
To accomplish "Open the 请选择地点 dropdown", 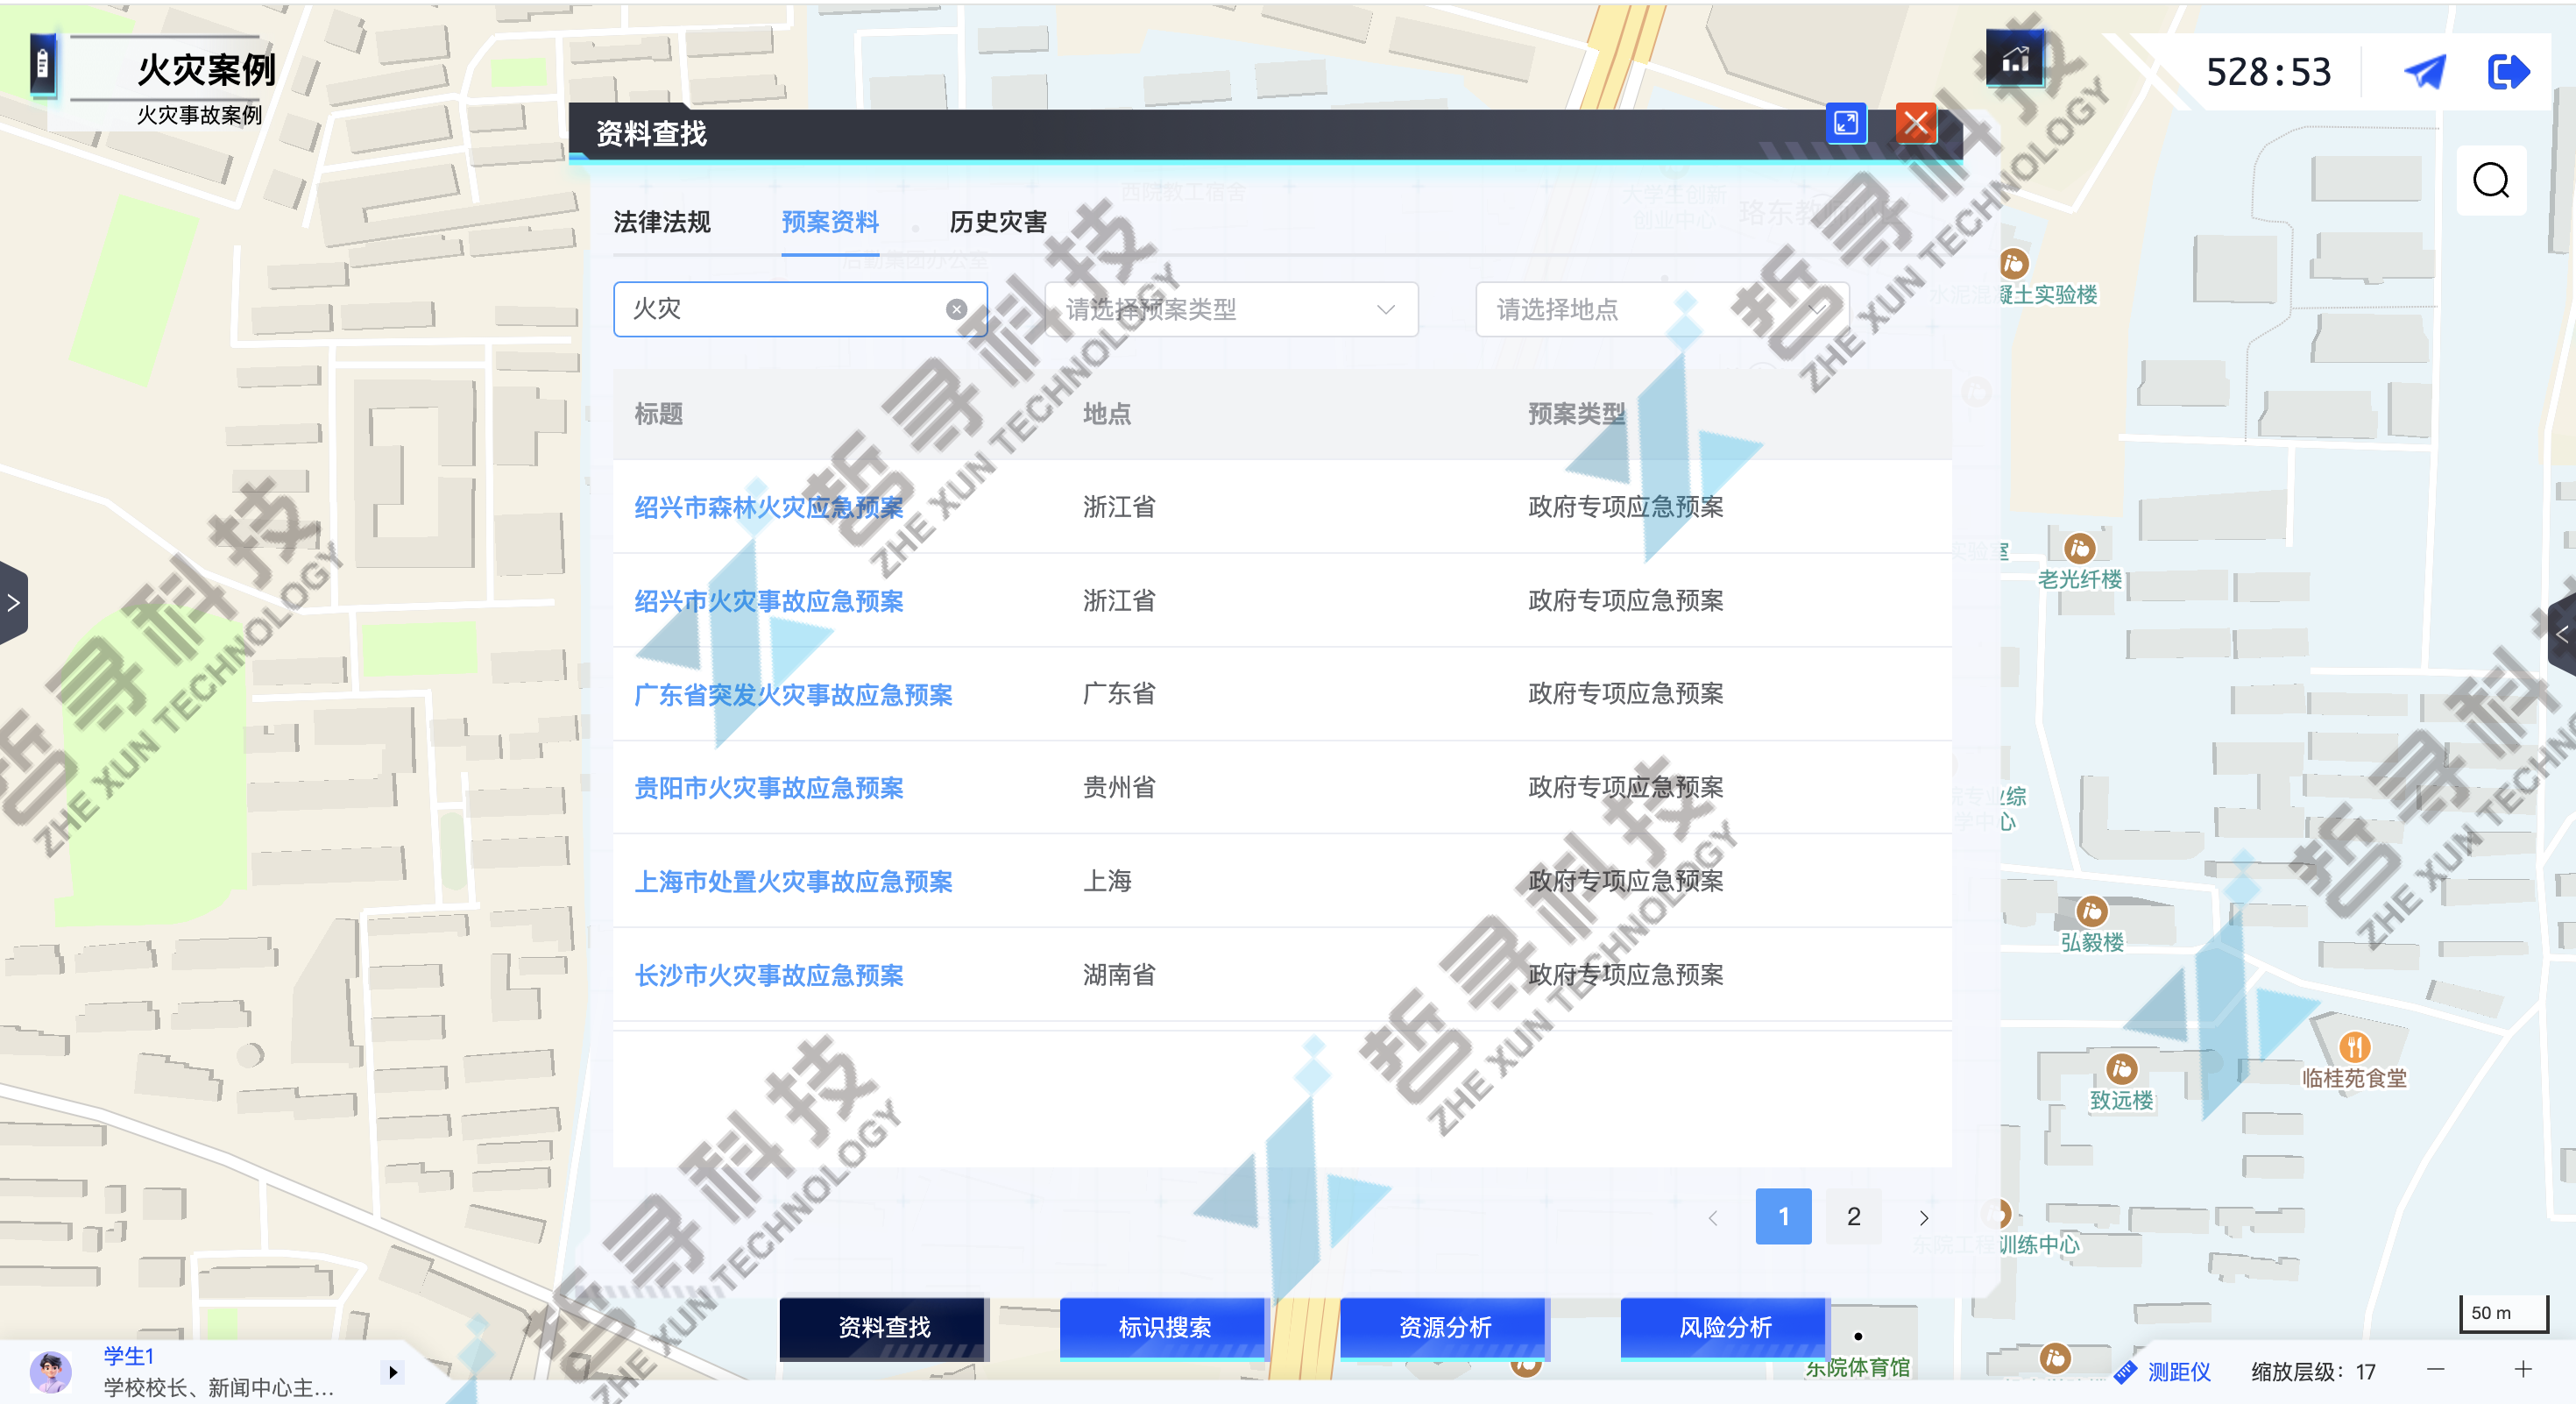I will pos(1661,309).
